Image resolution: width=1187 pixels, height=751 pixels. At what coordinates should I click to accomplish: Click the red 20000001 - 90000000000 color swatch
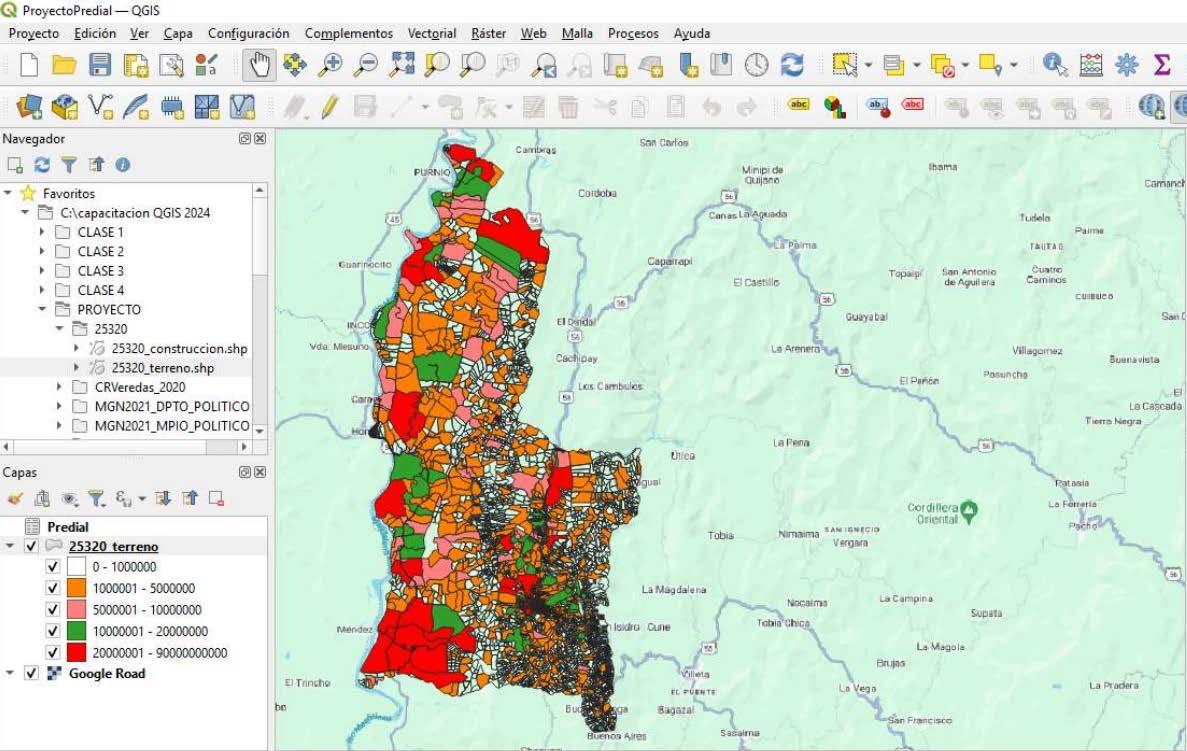(77, 652)
